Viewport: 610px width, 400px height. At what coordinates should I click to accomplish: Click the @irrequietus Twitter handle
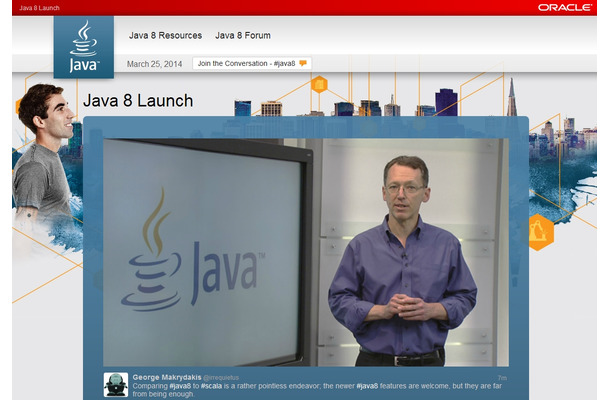(x=221, y=377)
